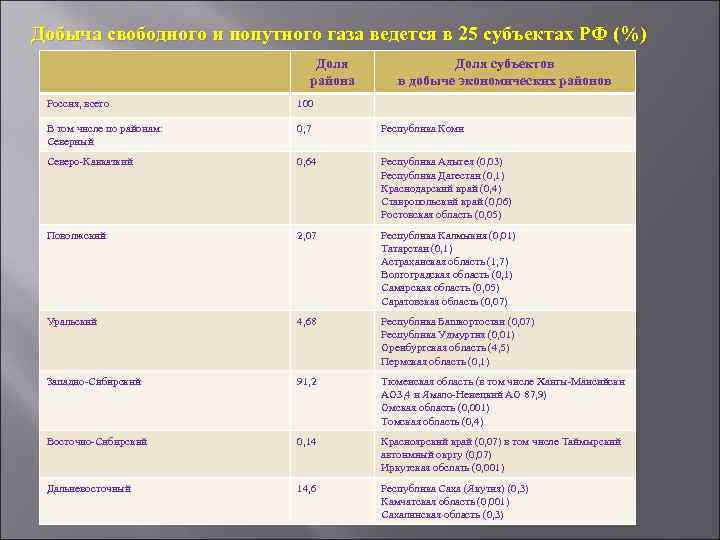This screenshot has width=720, height=540.
Task: Click the 'Западно-Сибирский' row label
Action: click(94, 382)
